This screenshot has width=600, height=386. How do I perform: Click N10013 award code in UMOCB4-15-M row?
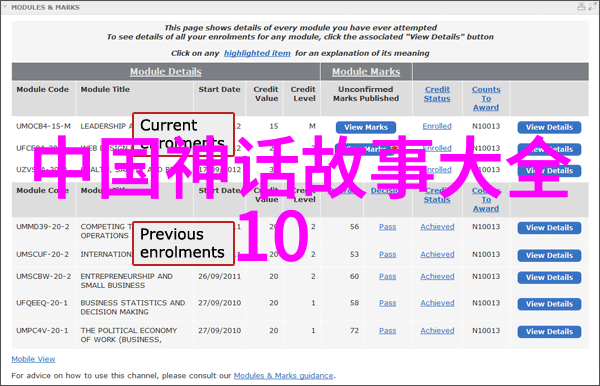(x=486, y=126)
